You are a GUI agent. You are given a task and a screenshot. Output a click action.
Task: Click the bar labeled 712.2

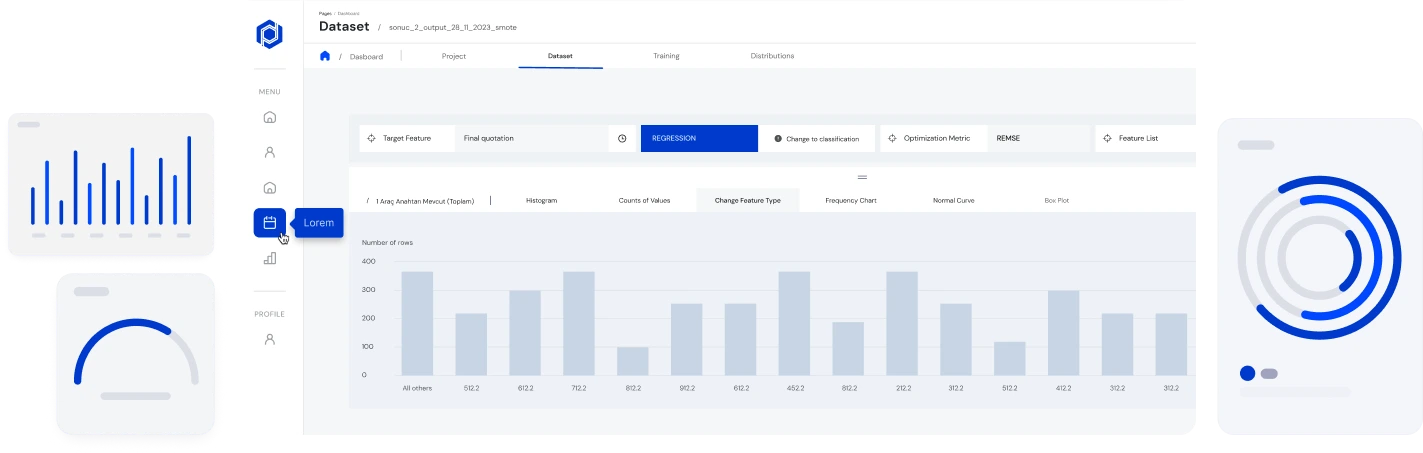pyautogui.click(x=579, y=323)
